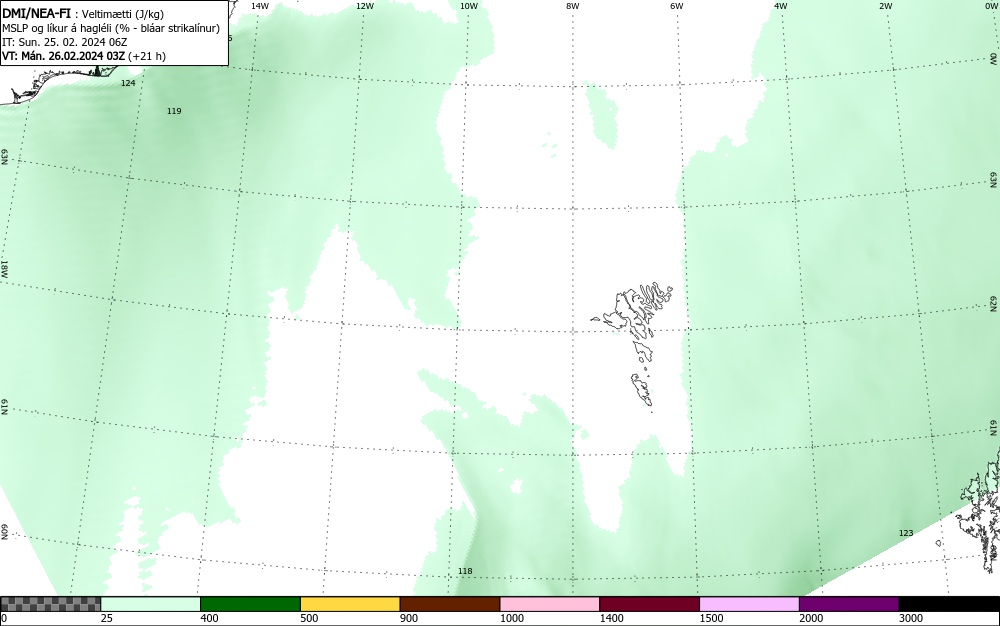Screen dimensions: 1000x626
Task: Choose the yellow 500–900 legend swatch
Action: tap(350, 604)
